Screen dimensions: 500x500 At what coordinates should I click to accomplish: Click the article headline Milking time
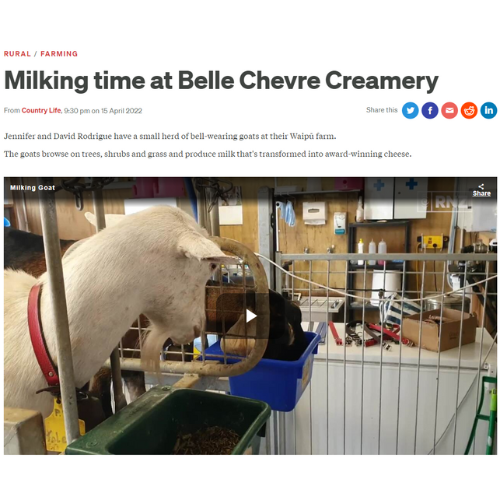point(221,81)
